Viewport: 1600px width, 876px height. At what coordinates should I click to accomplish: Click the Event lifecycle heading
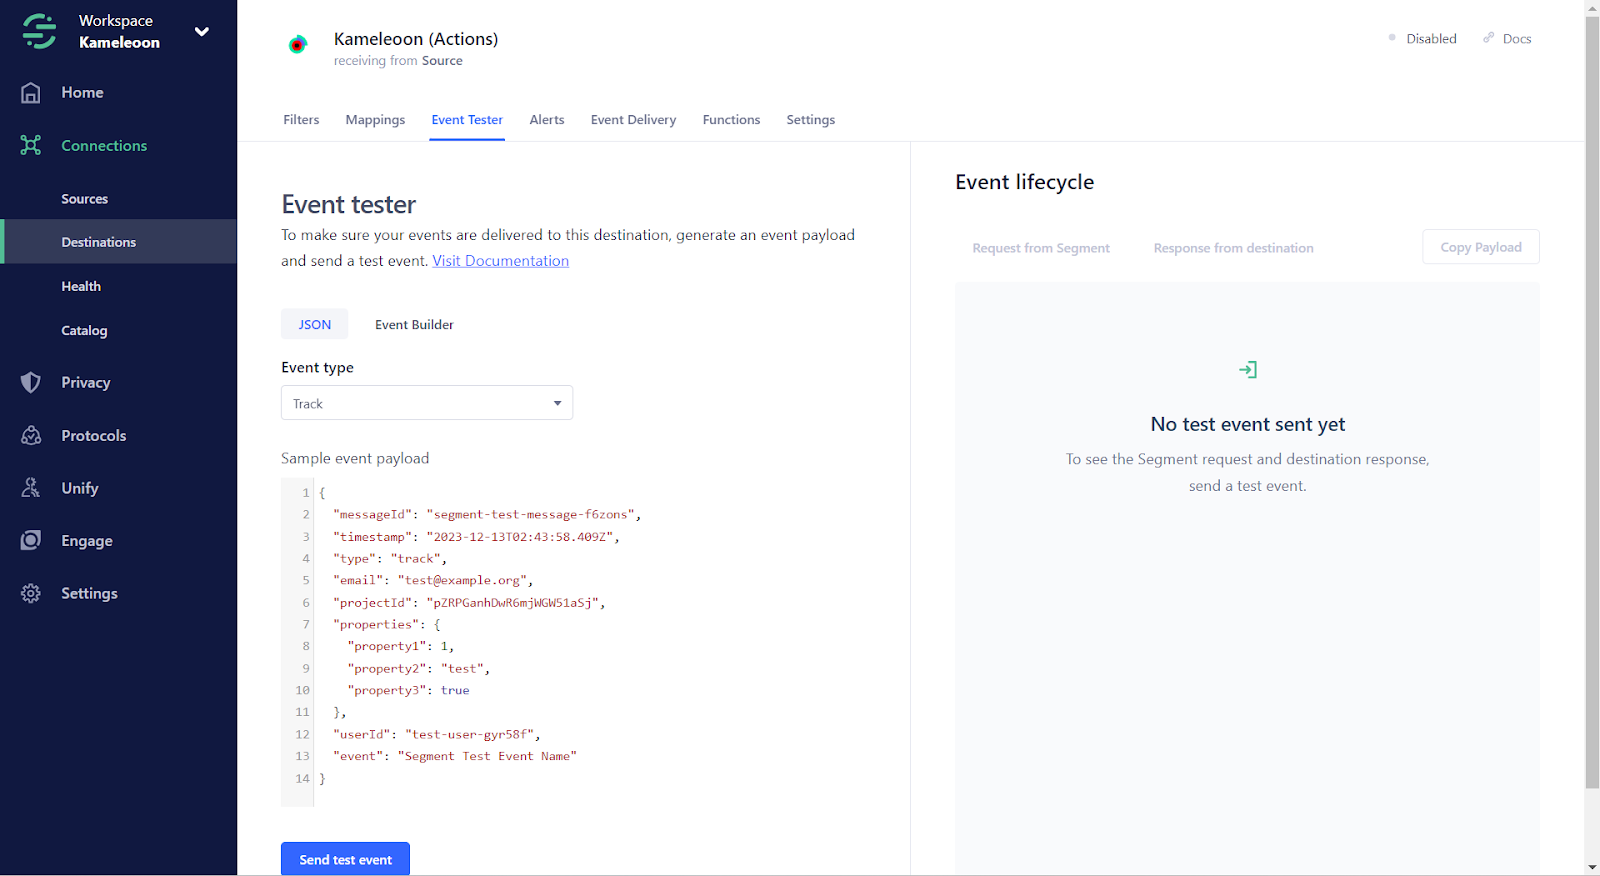point(1024,182)
